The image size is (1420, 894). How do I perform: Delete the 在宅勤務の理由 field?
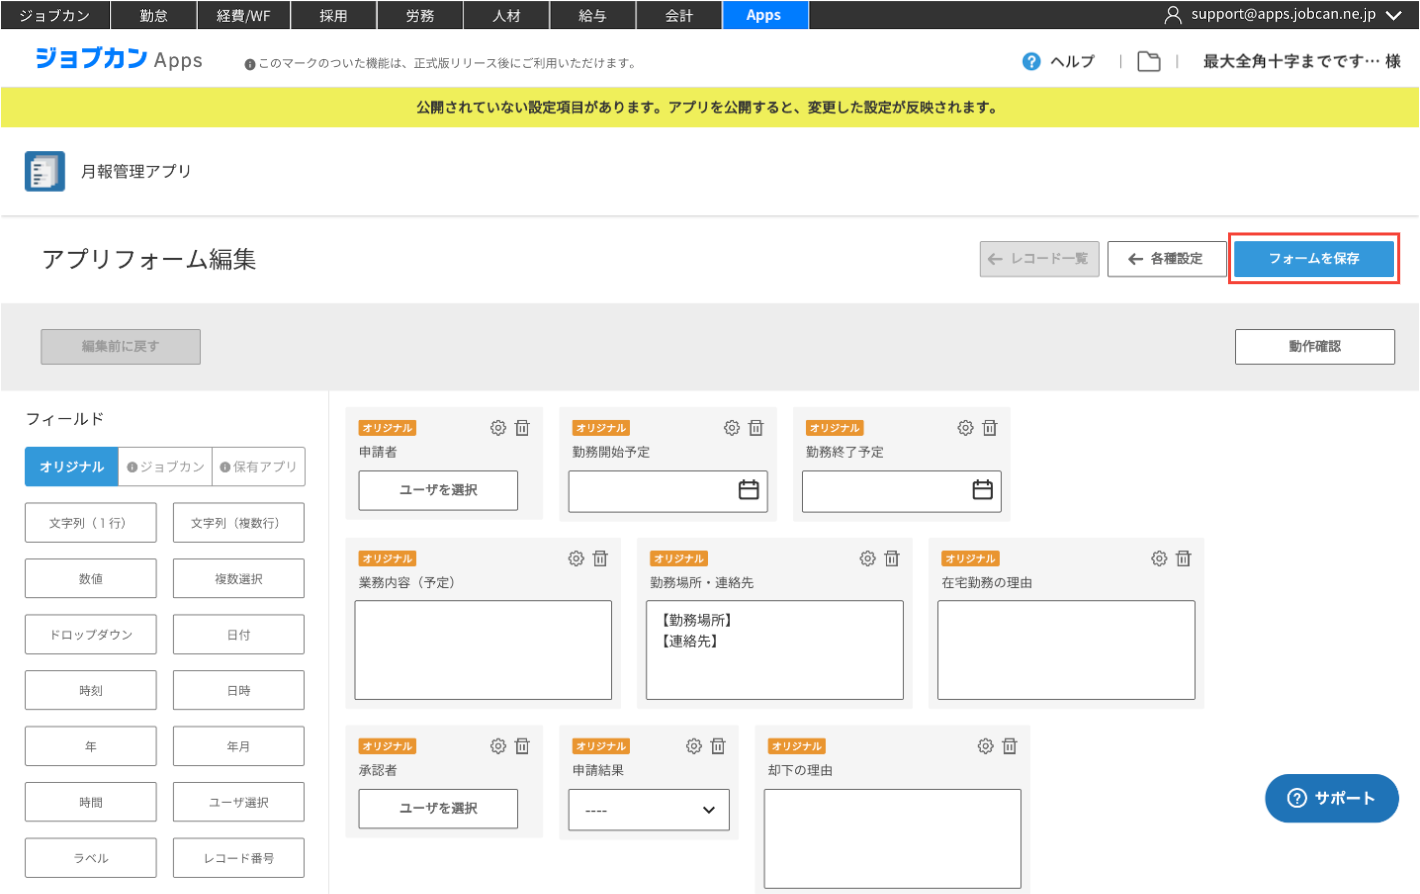pos(1183,559)
